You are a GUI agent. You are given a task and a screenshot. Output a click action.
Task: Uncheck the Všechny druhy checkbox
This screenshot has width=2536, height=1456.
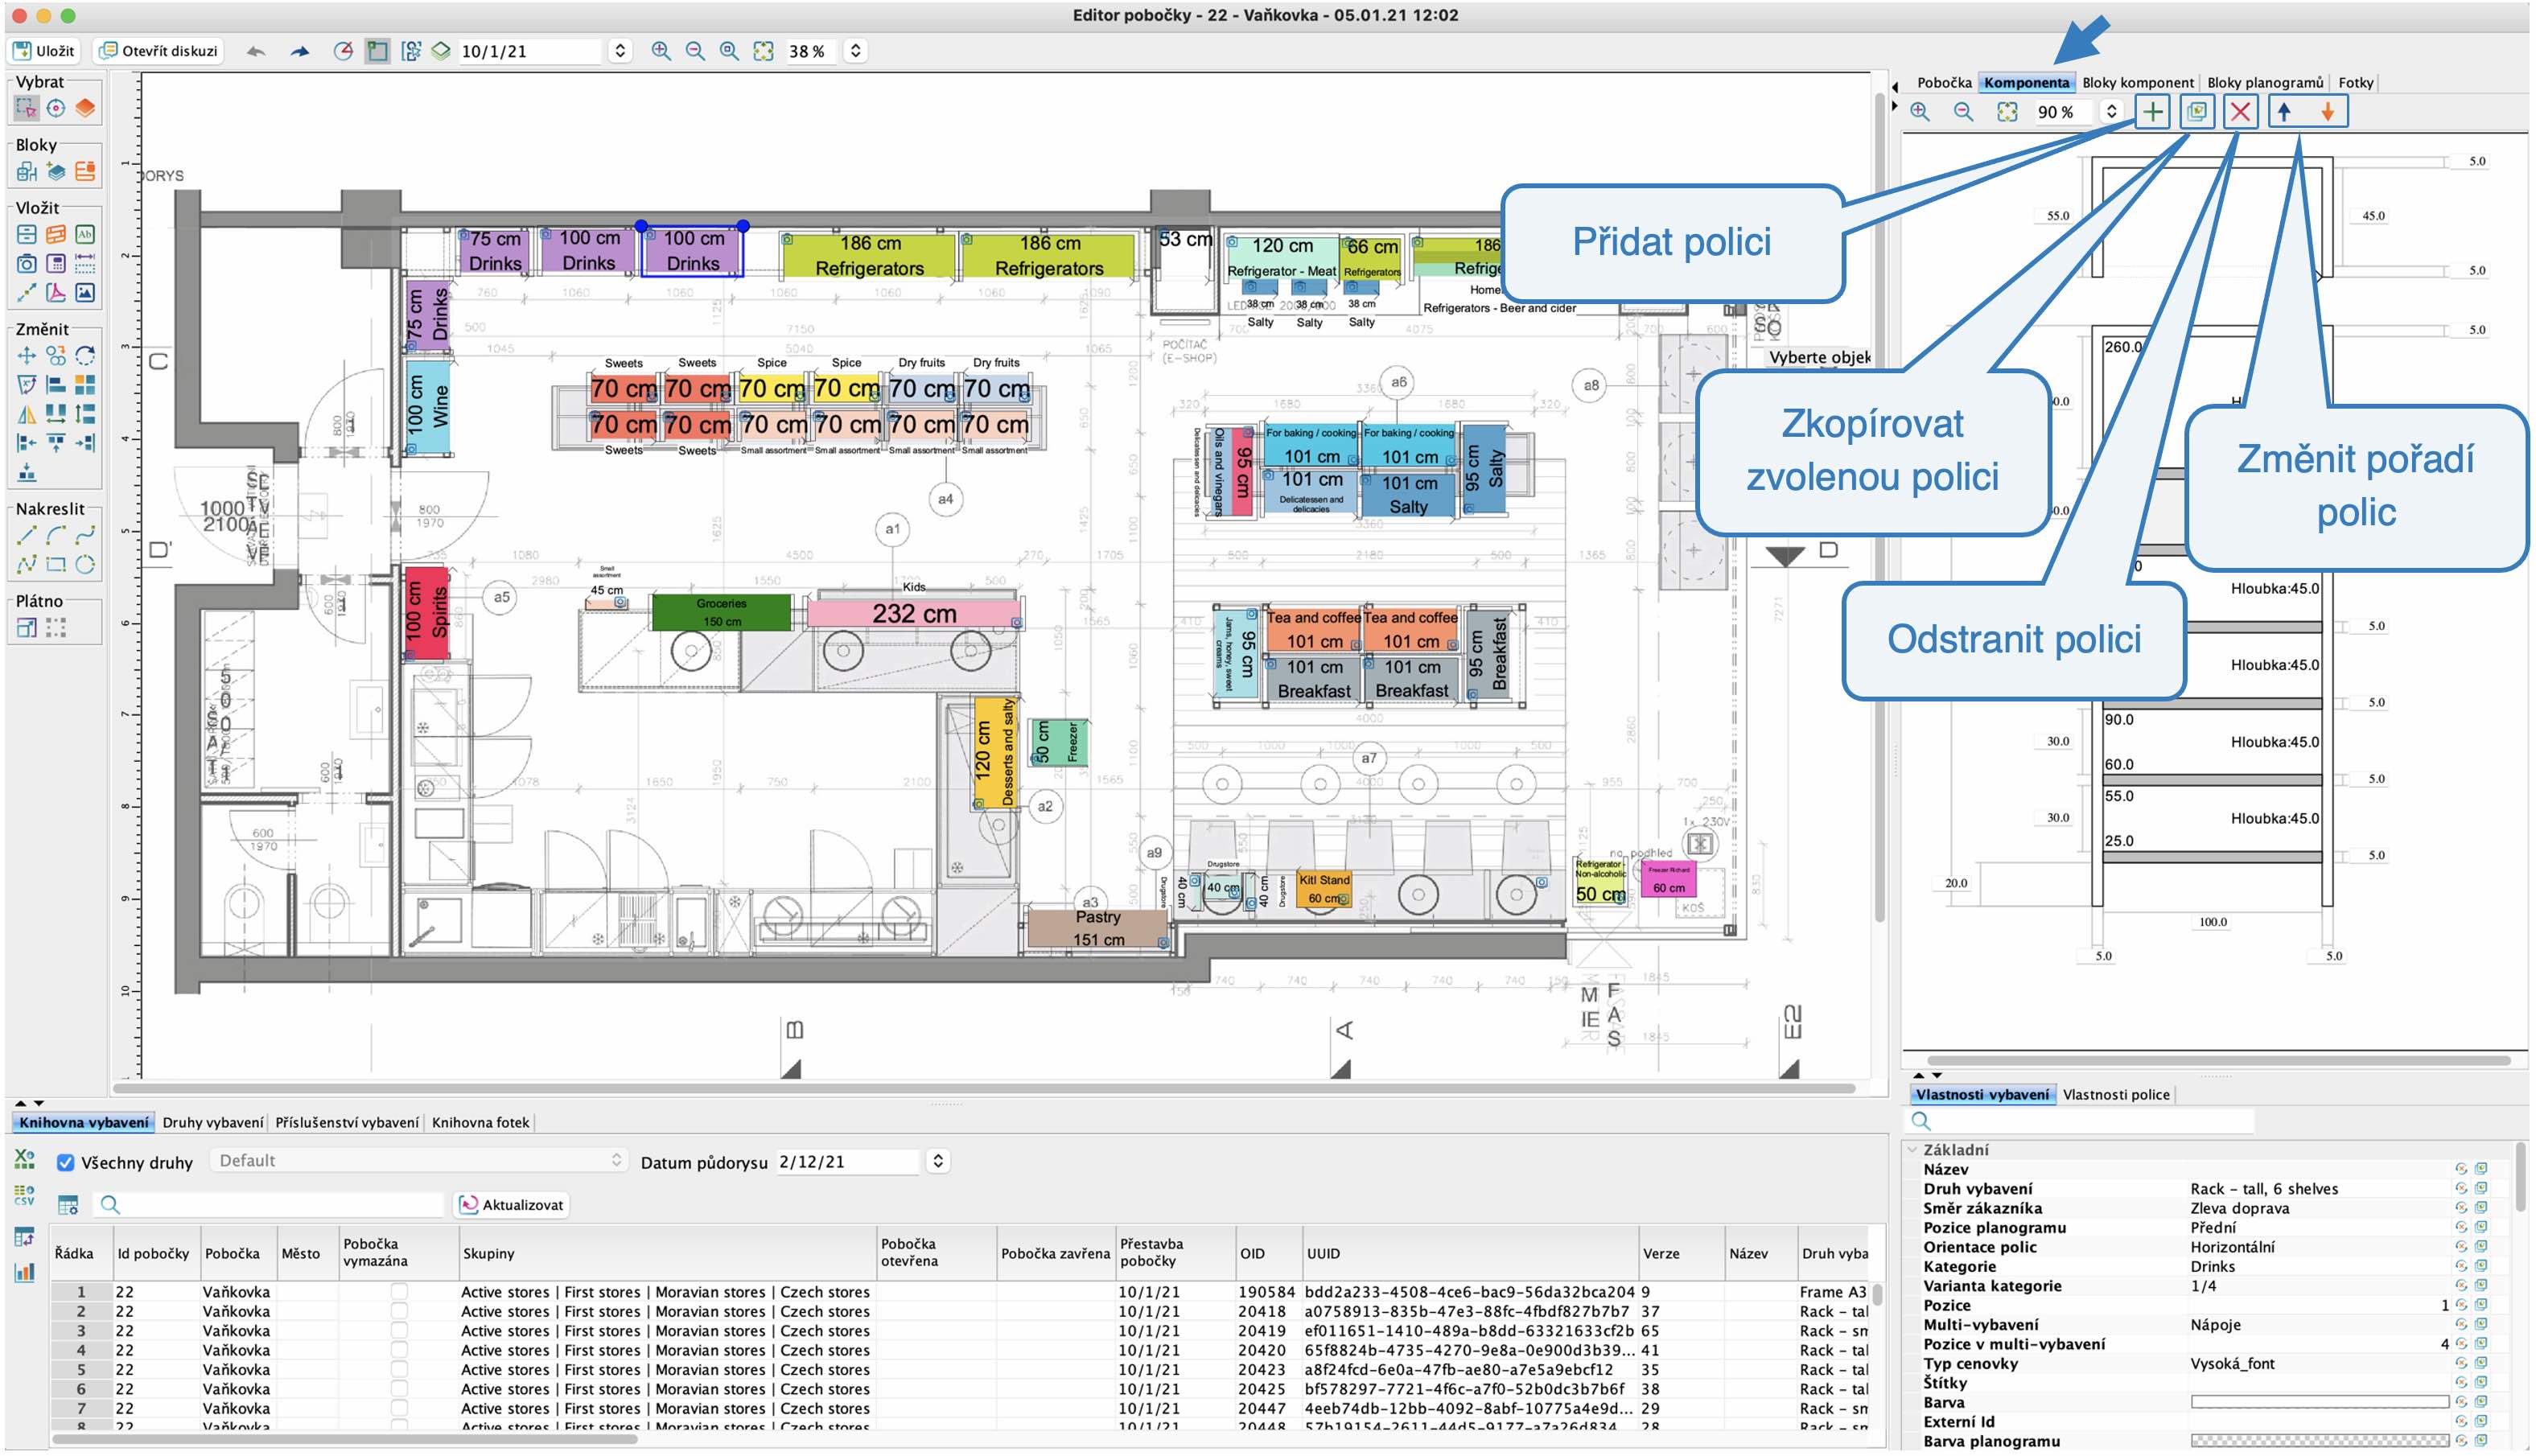tap(66, 1162)
